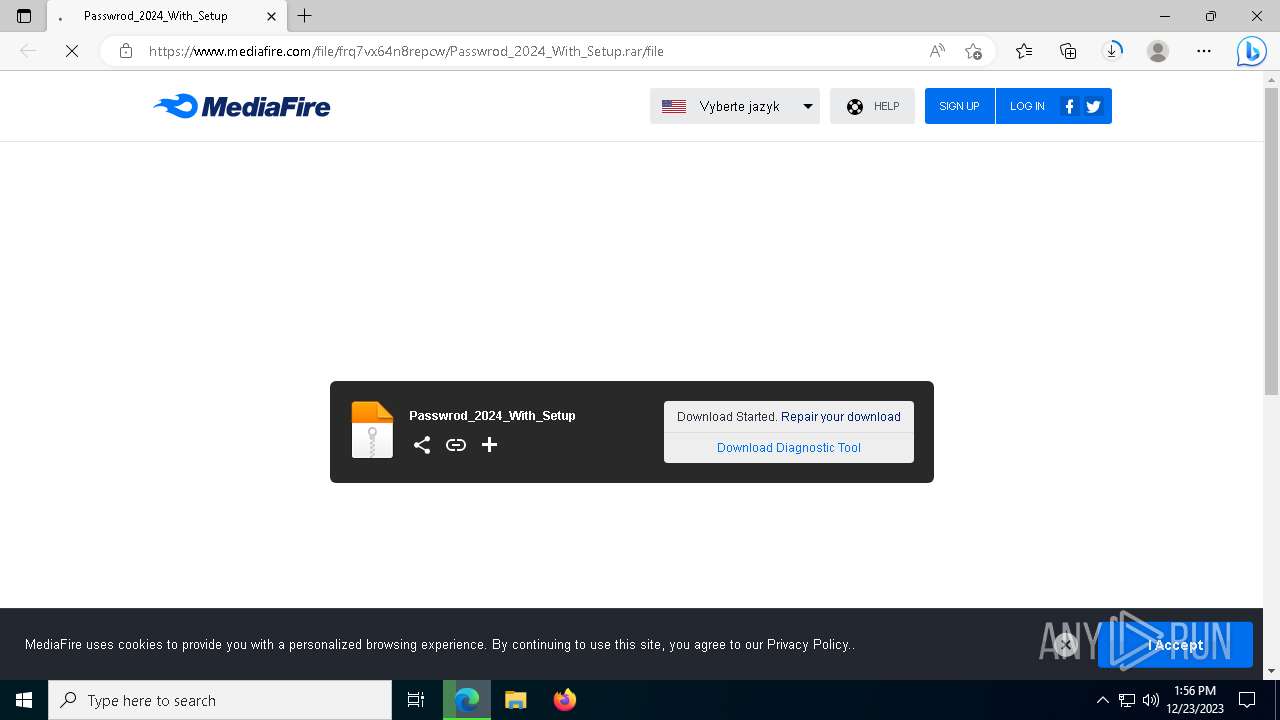This screenshot has width=1280, height=720.
Task: Open the browser profile icon
Action: (1158, 51)
